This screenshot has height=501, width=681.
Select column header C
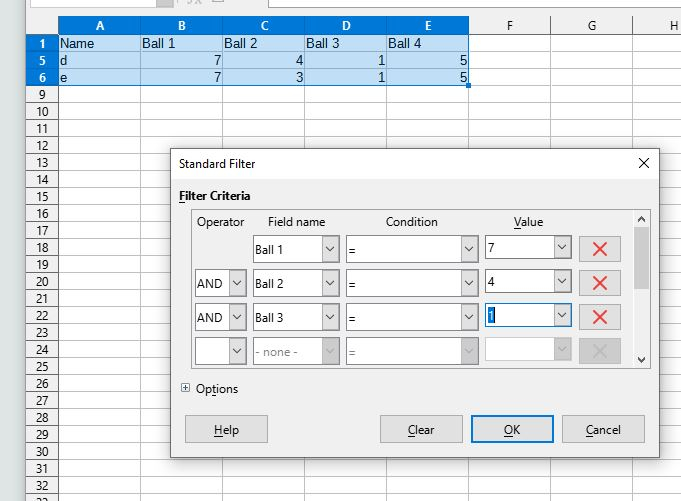[x=263, y=26]
